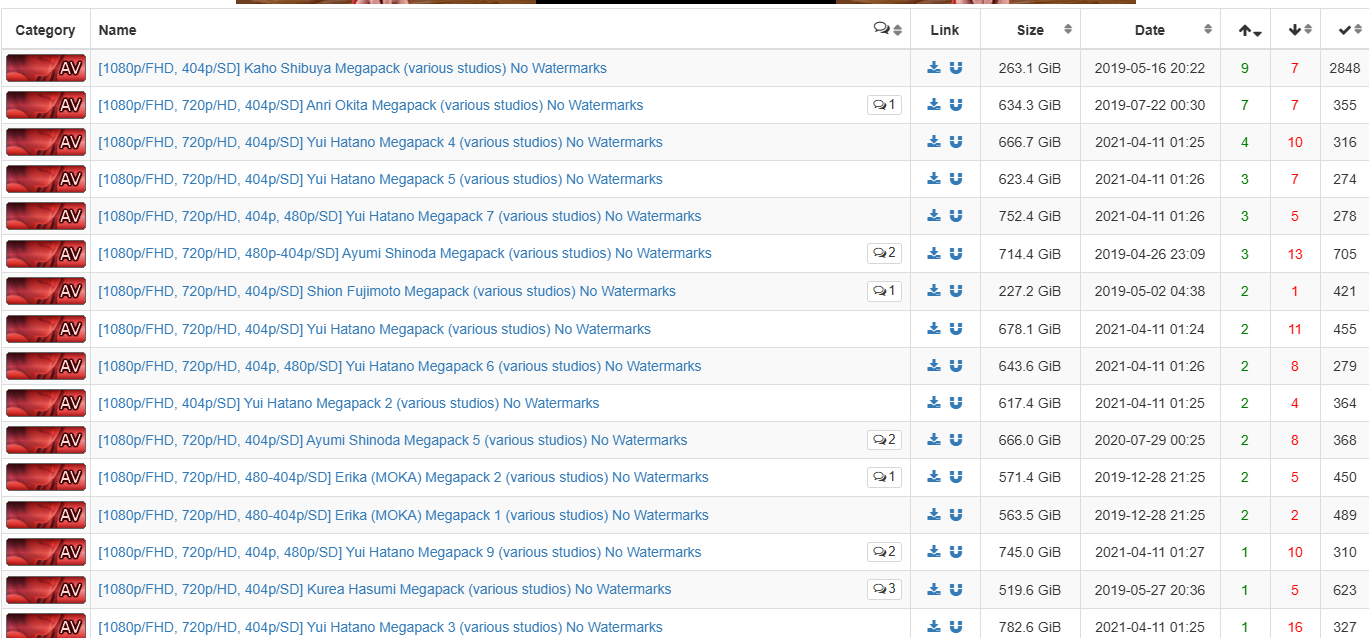1369x638 pixels.
Task: Open the Shion Fujimoto Megapack link
Action: 387,291
